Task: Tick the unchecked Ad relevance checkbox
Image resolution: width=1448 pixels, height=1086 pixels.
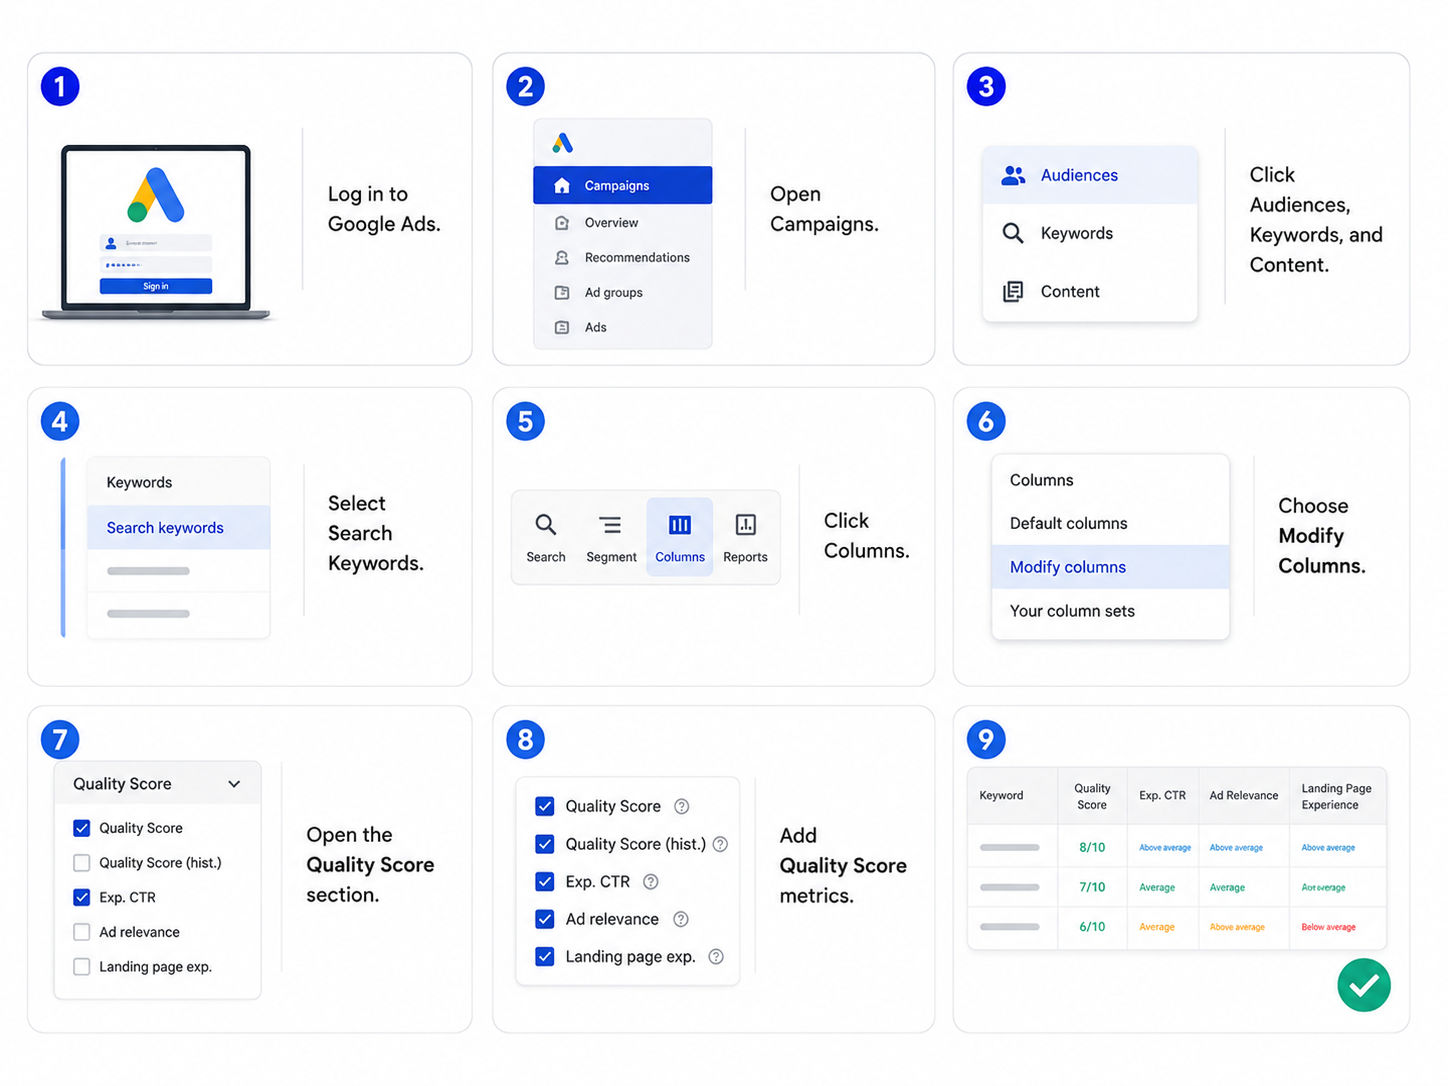Action: click(x=82, y=932)
